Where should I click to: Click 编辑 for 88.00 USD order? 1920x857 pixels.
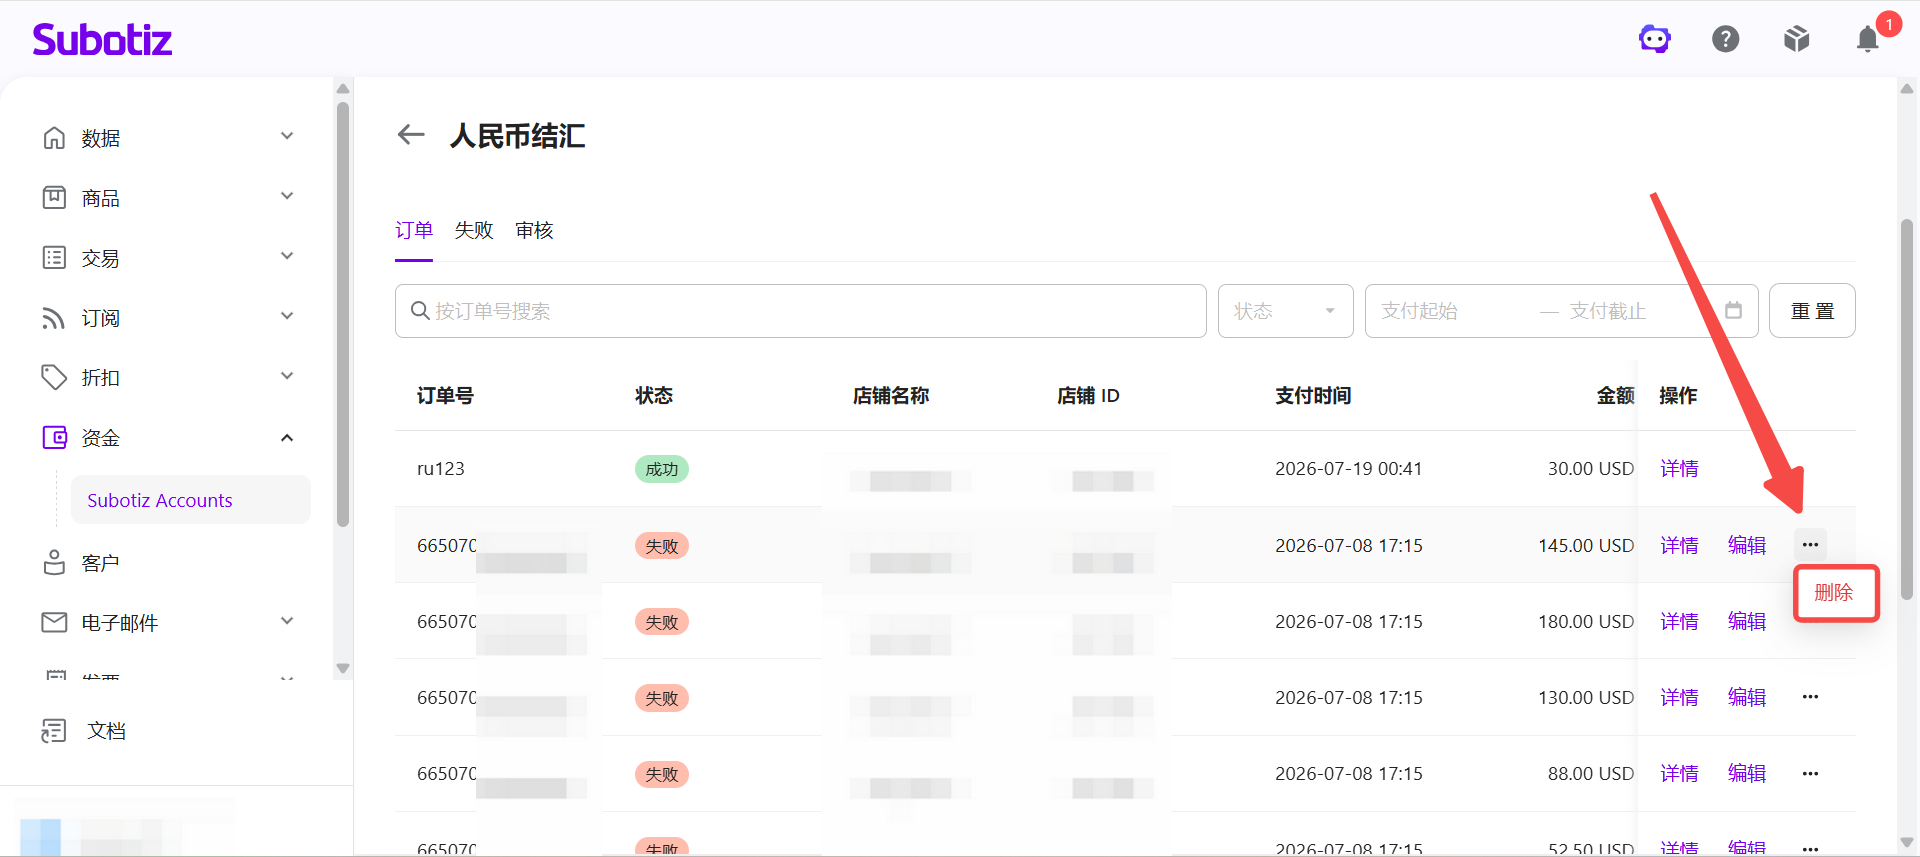(x=1747, y=773)
